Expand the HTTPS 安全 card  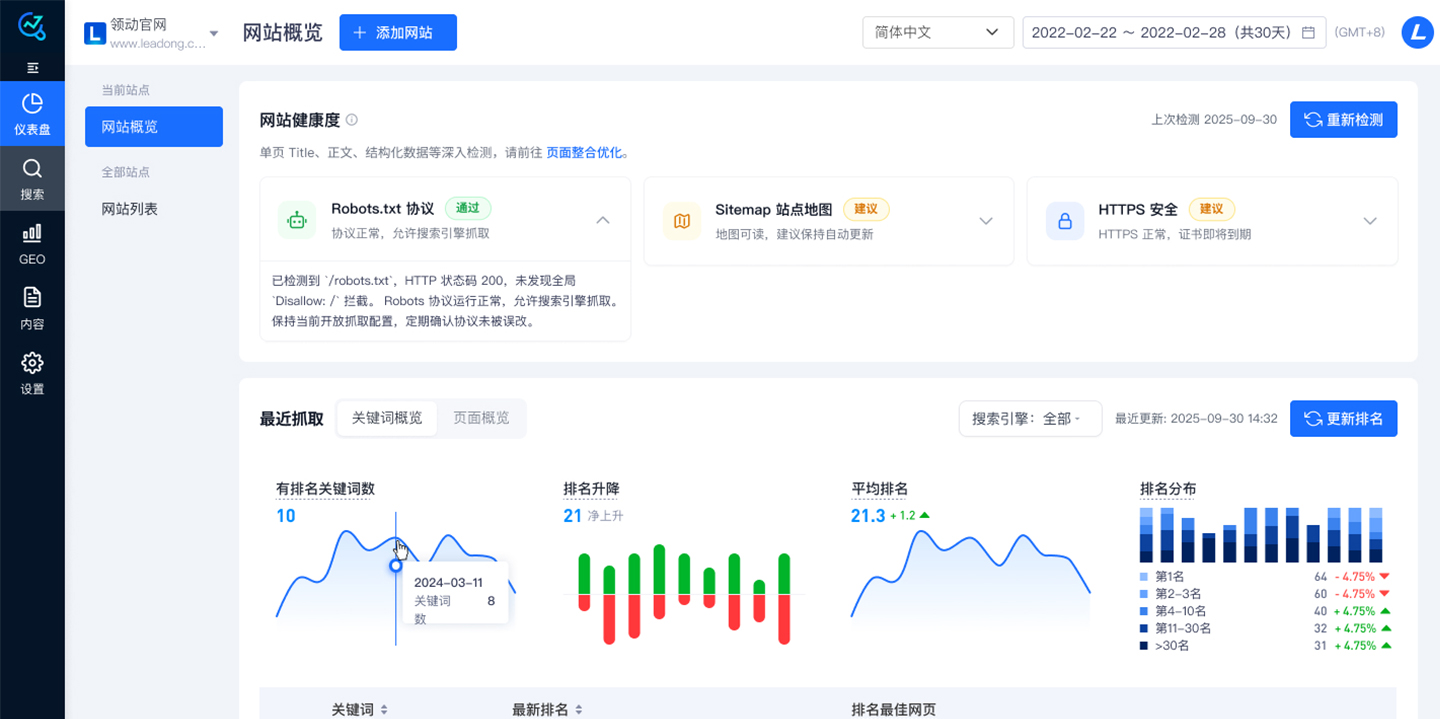1370,221
